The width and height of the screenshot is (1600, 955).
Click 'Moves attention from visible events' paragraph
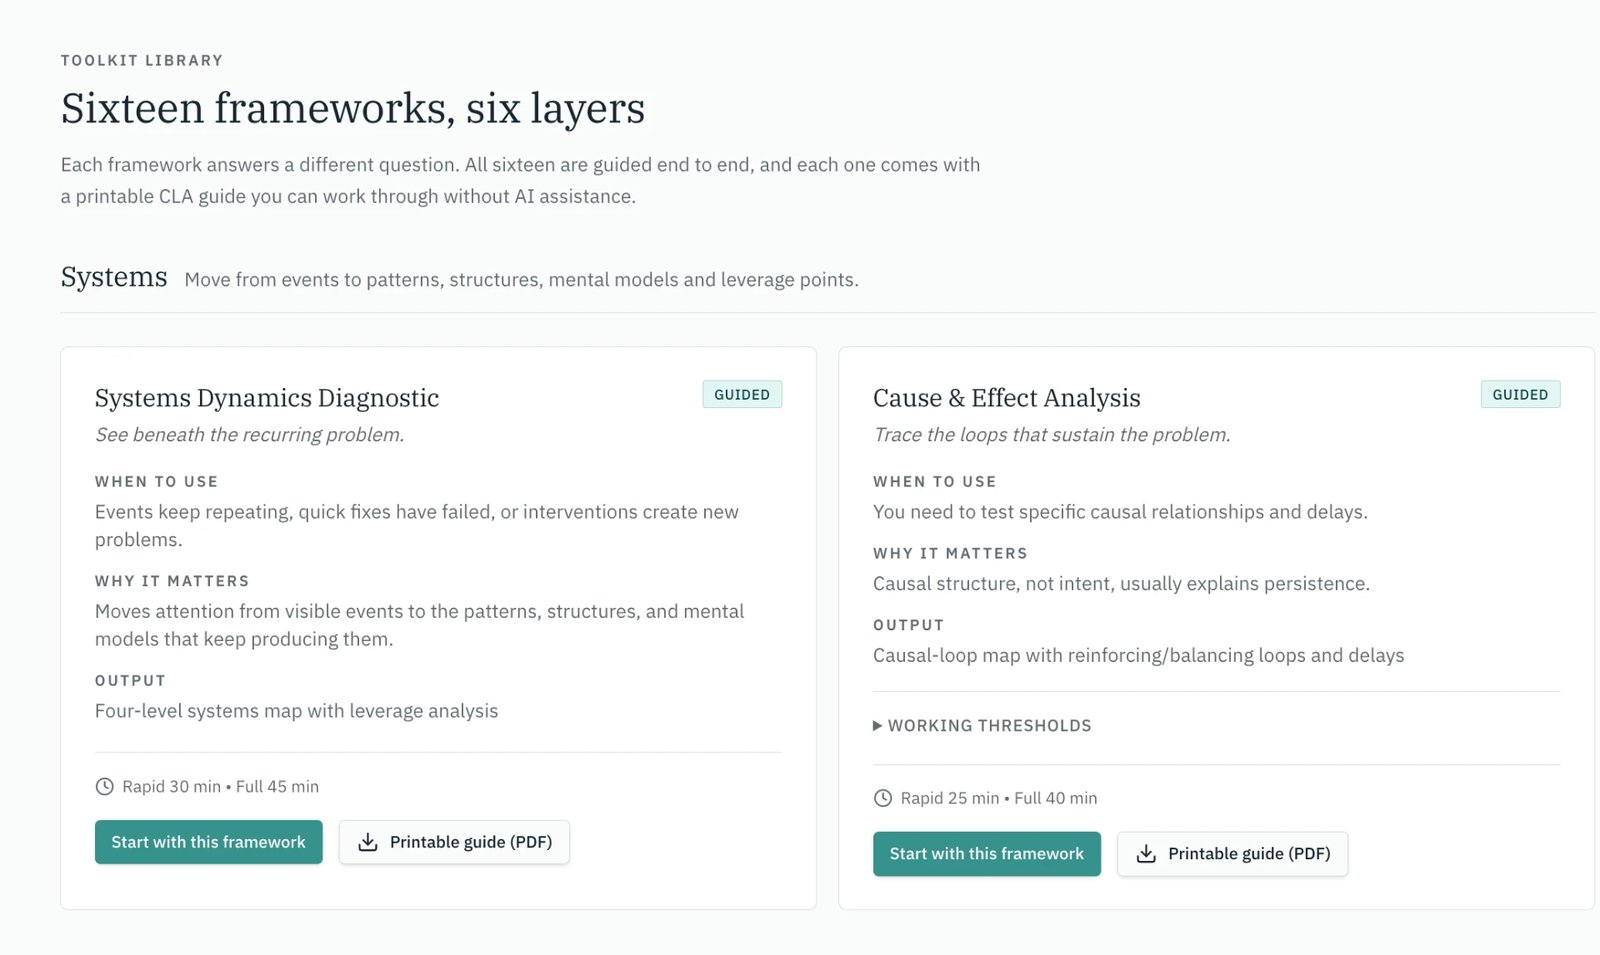point(420,625)
